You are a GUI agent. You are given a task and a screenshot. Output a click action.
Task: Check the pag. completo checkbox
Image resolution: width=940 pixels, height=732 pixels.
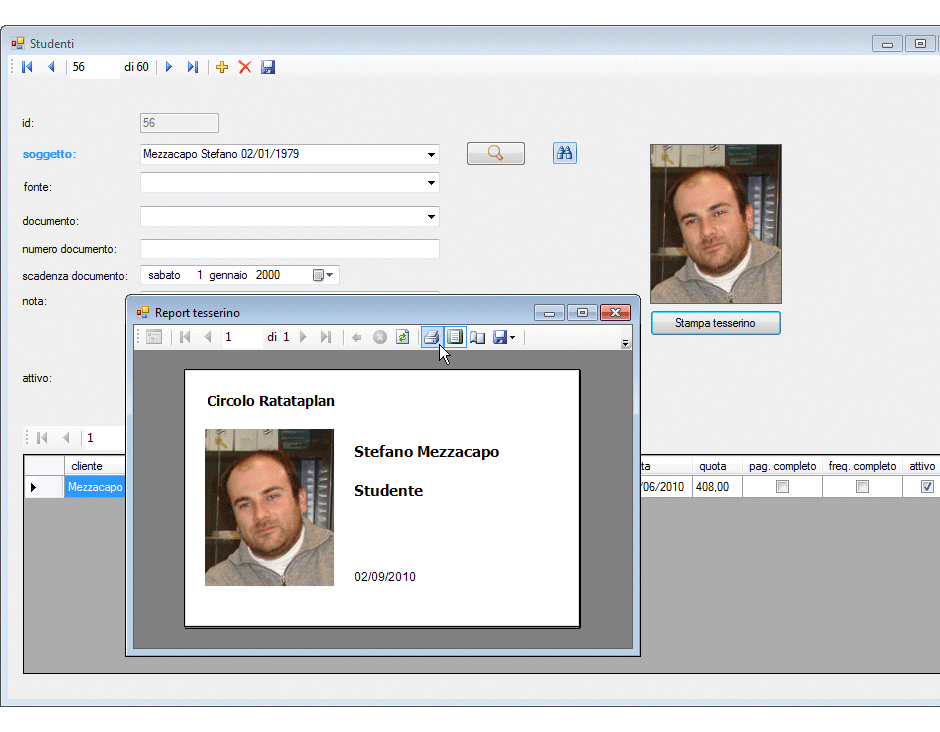[782, 487]
